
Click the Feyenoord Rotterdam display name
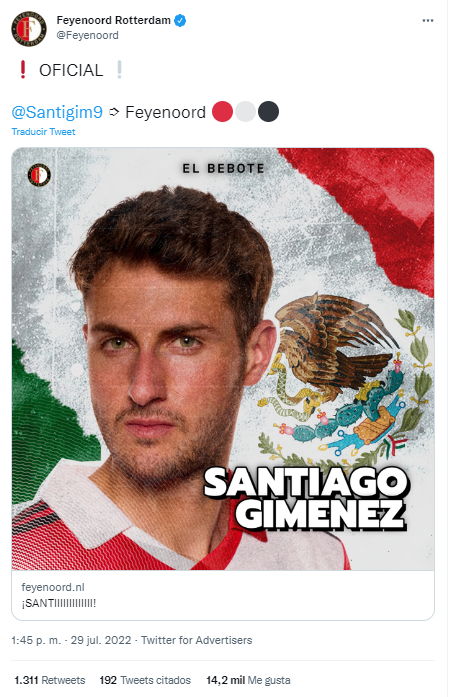click(x=113, y=20)
